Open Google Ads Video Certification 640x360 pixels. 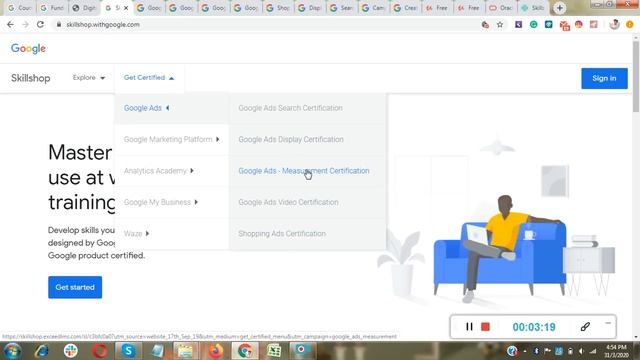(x=288, y=202)
